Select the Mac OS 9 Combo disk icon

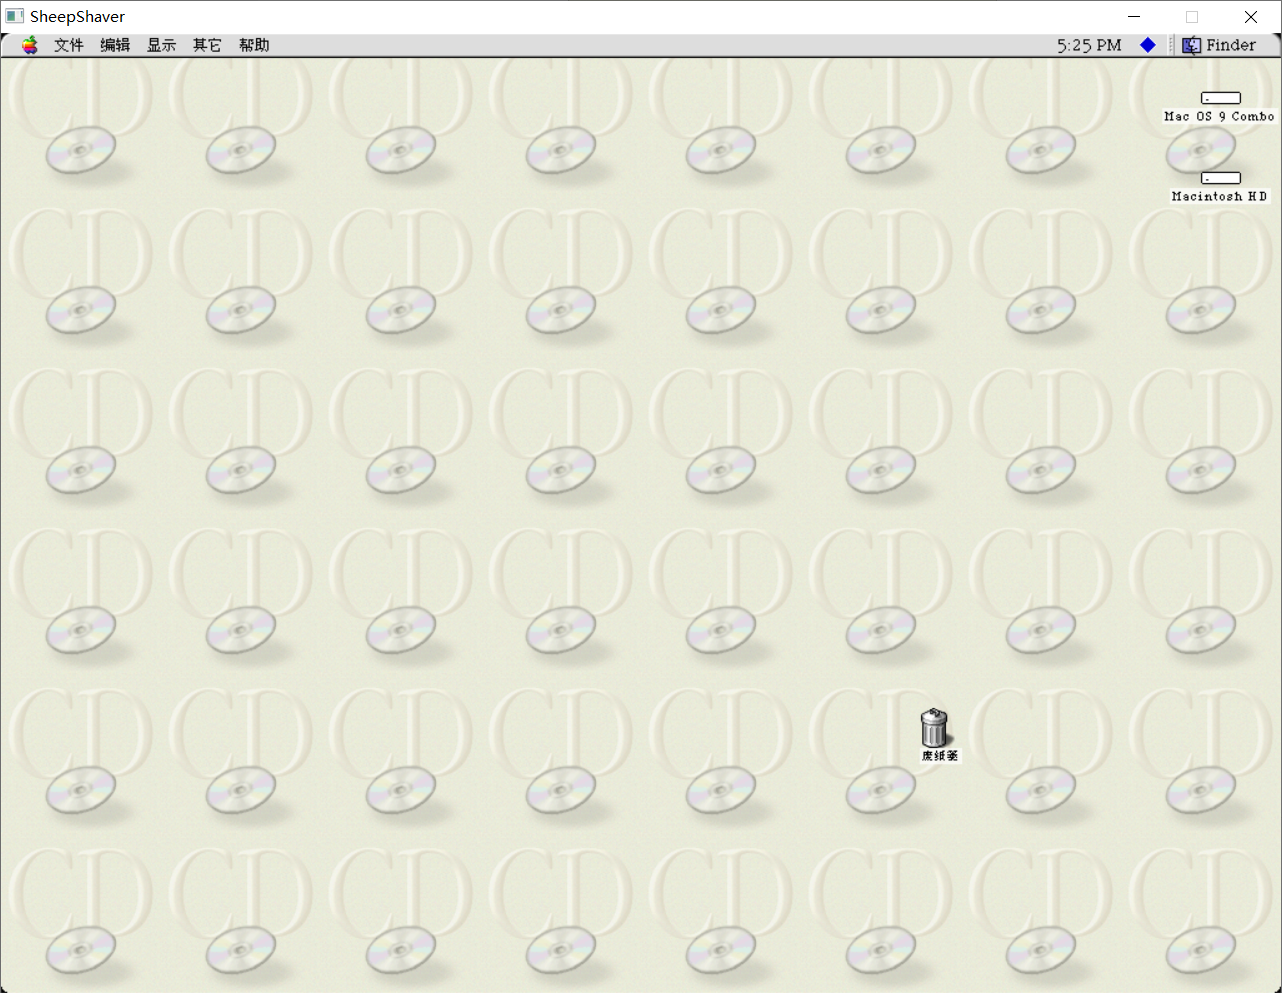(x=1220, y=97)
